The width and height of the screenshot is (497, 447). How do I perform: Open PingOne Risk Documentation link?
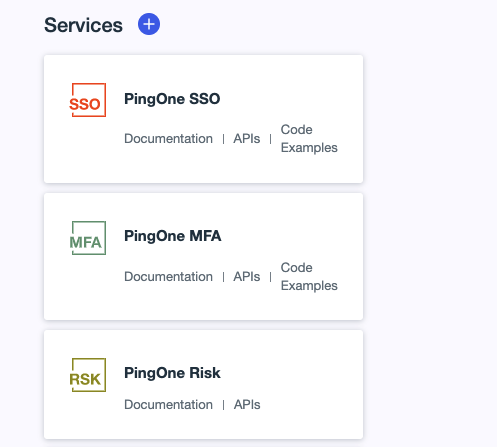pos(168,405)
